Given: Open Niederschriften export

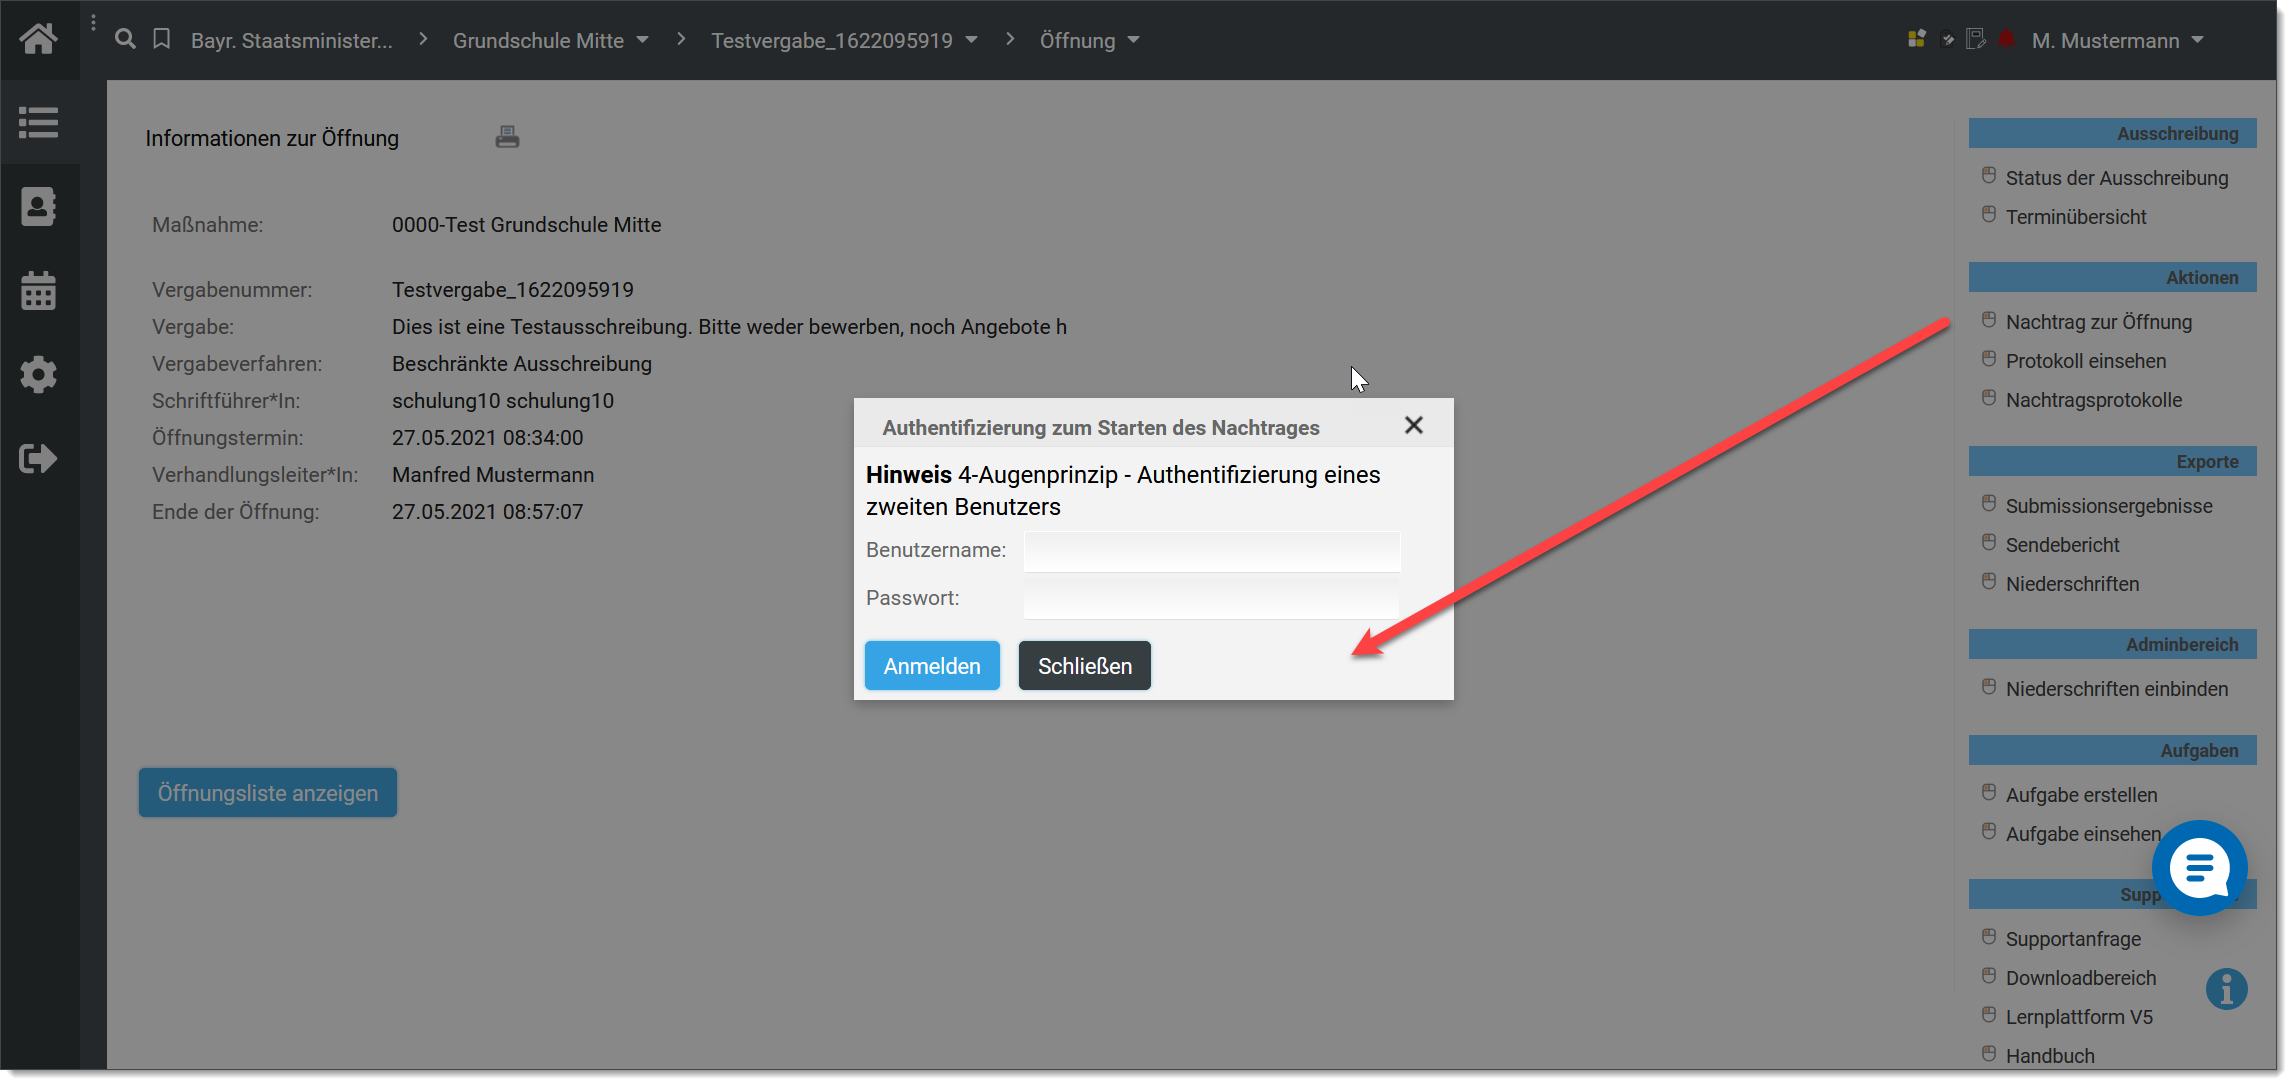Looking at the screenshot, I should pyautogui.click(x=2072, y=584).
